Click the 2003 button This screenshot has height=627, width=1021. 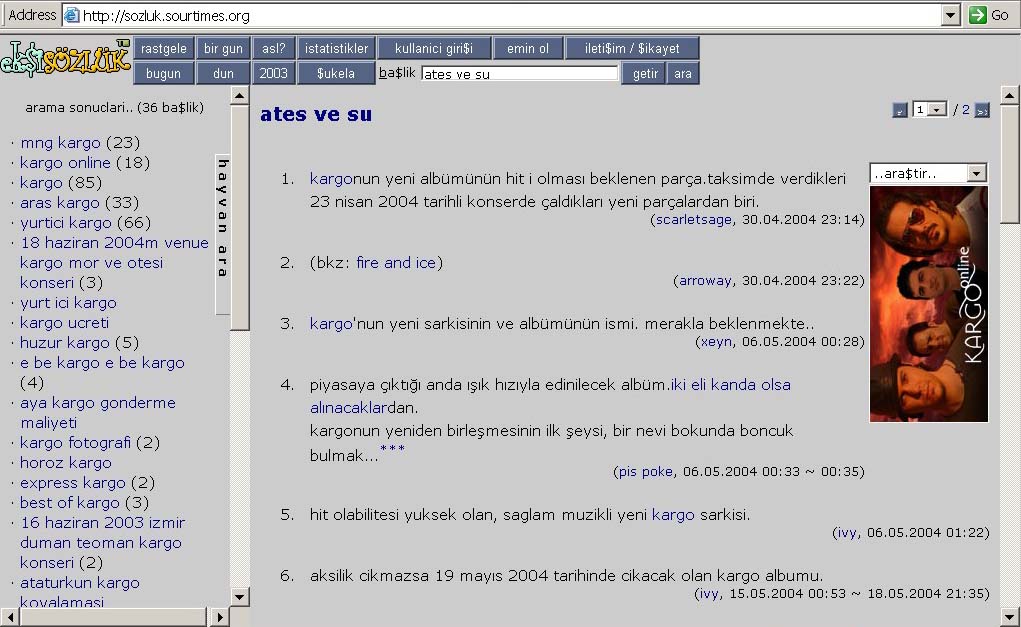coord(273,74)
